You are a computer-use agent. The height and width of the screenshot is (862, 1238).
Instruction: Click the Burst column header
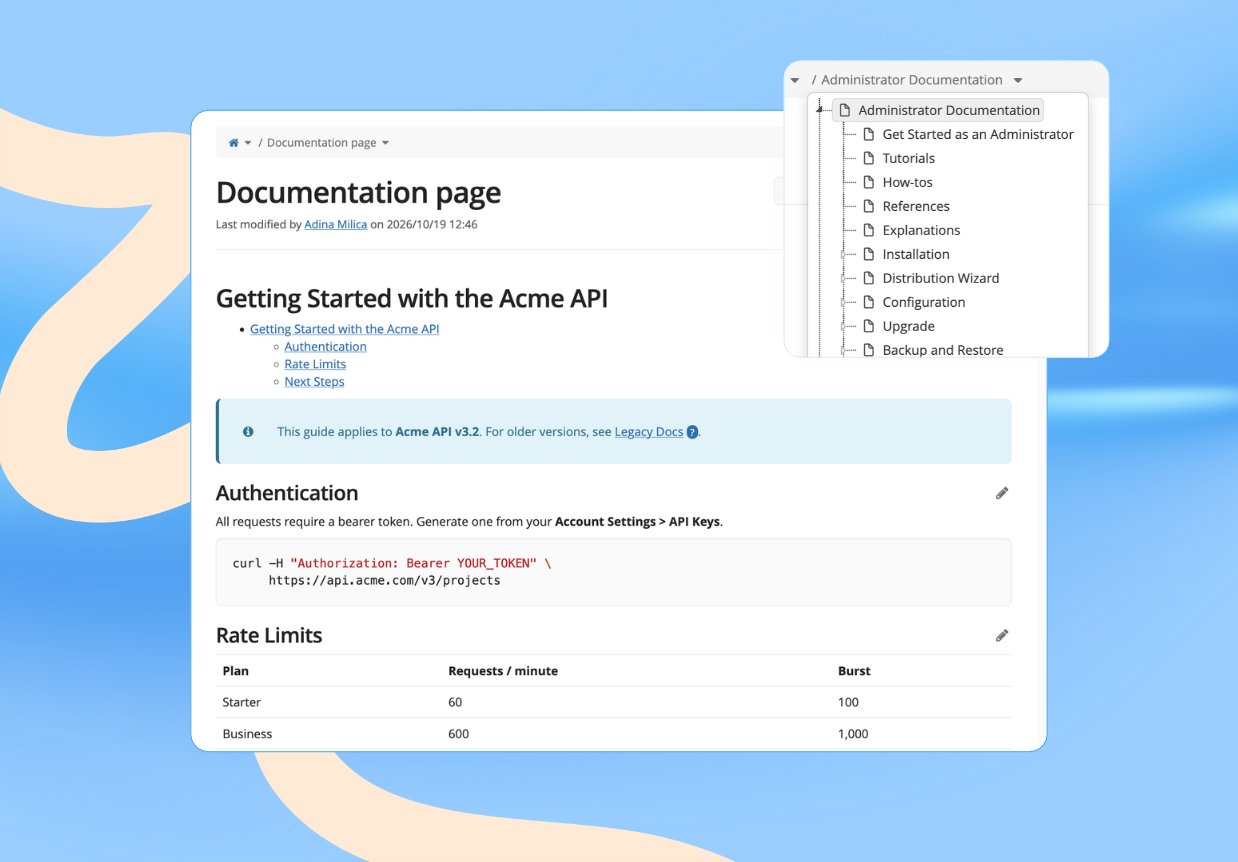(854, 671)
